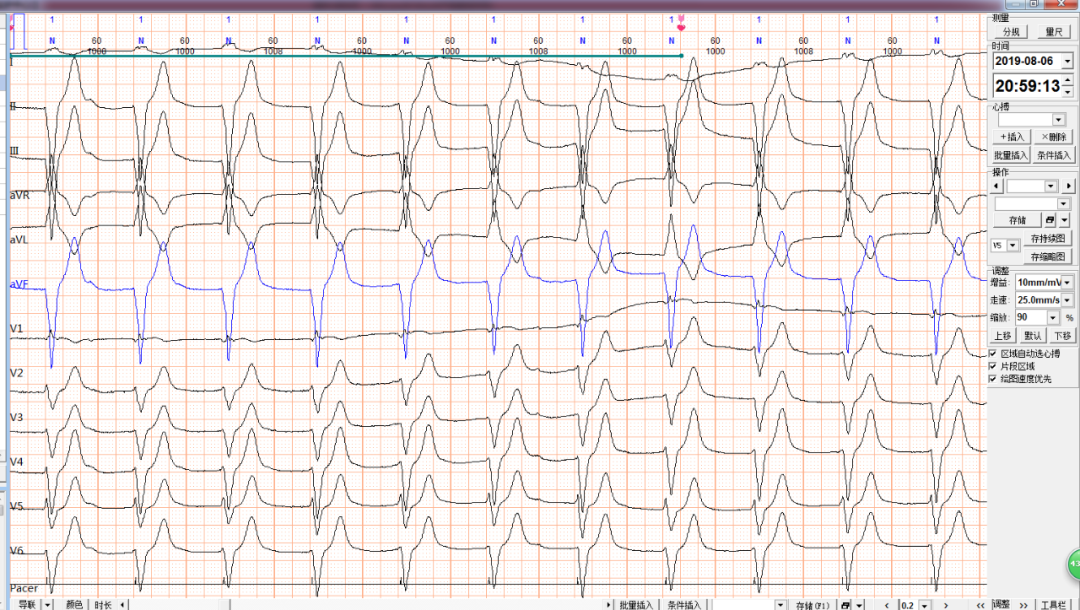Click the aVF lead label
This screenshot has height=610, width=1080.
point(19,284)
